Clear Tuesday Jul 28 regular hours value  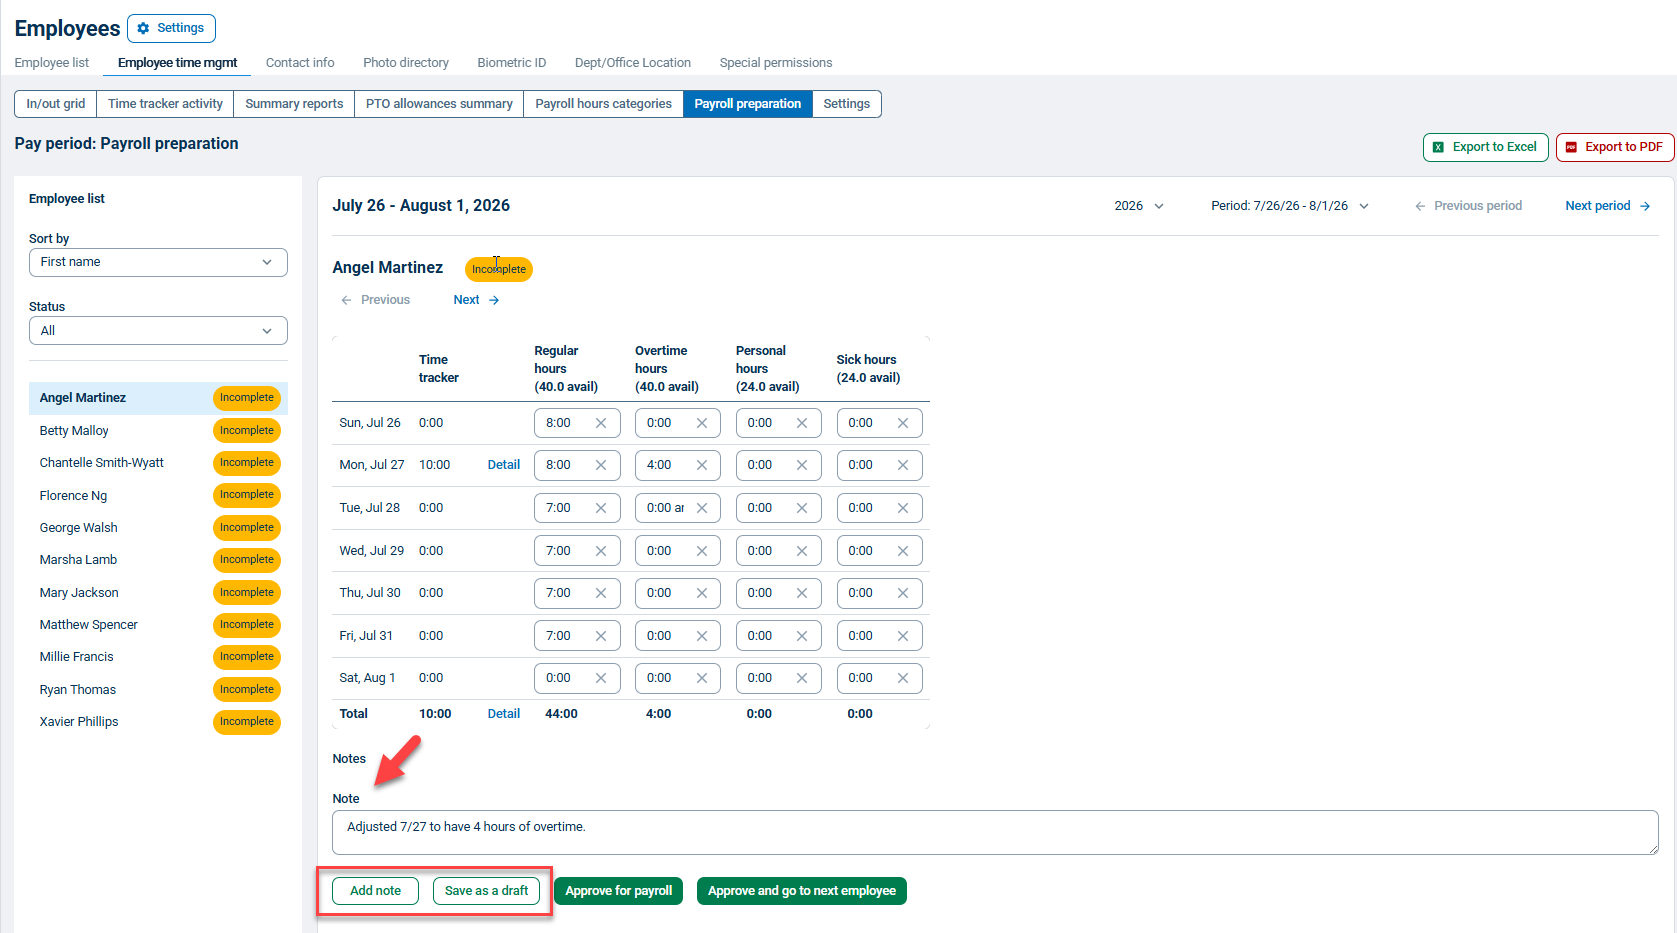click(x=601, y=508)
